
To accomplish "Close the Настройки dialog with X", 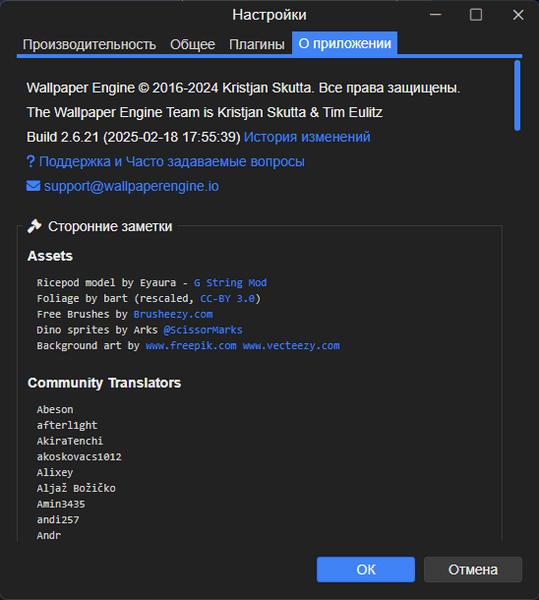I will pos(518,15).
